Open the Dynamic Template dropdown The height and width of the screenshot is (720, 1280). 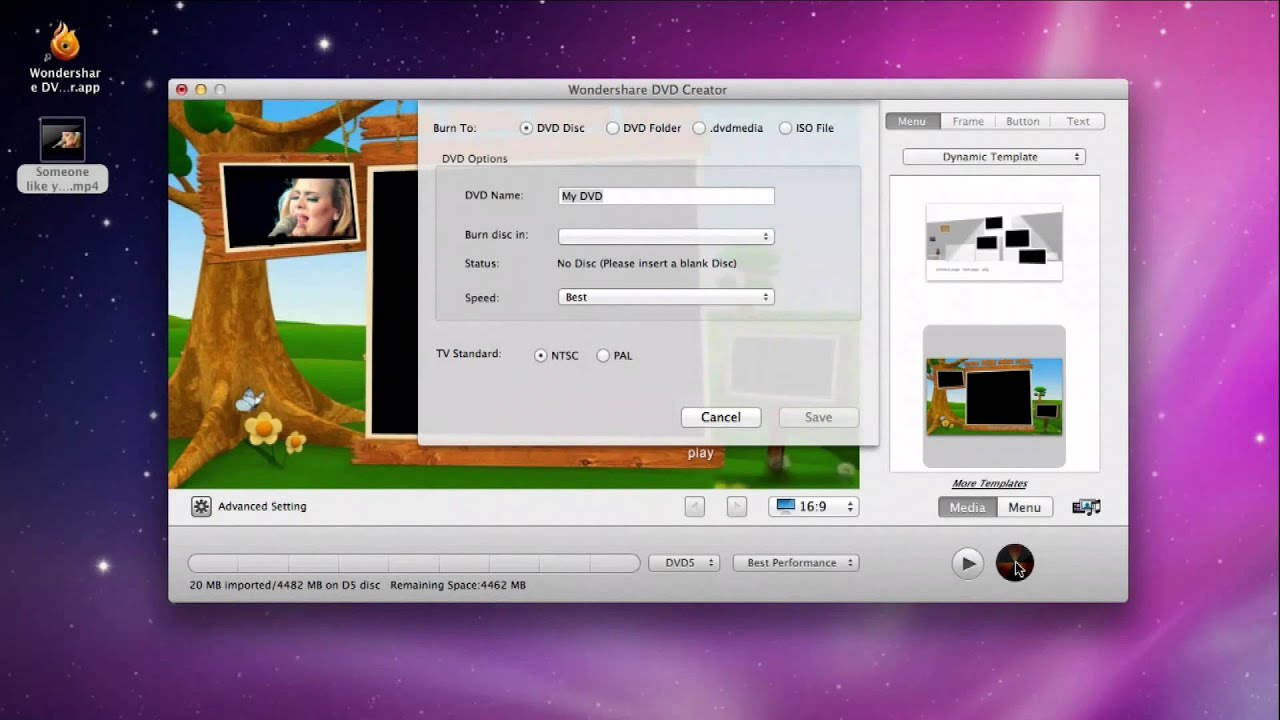994,157
